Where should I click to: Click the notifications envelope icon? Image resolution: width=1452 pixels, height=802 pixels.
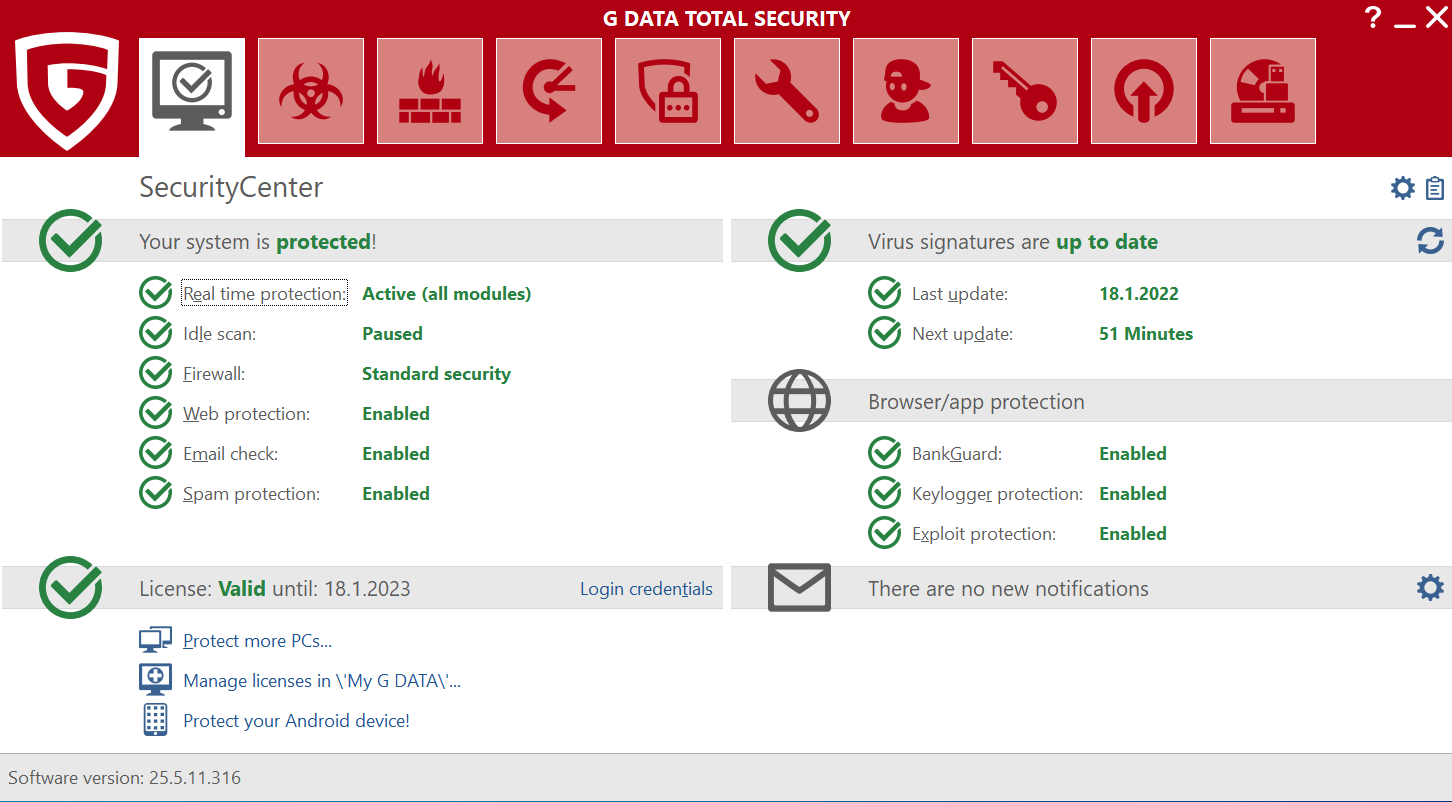point(799,587)
